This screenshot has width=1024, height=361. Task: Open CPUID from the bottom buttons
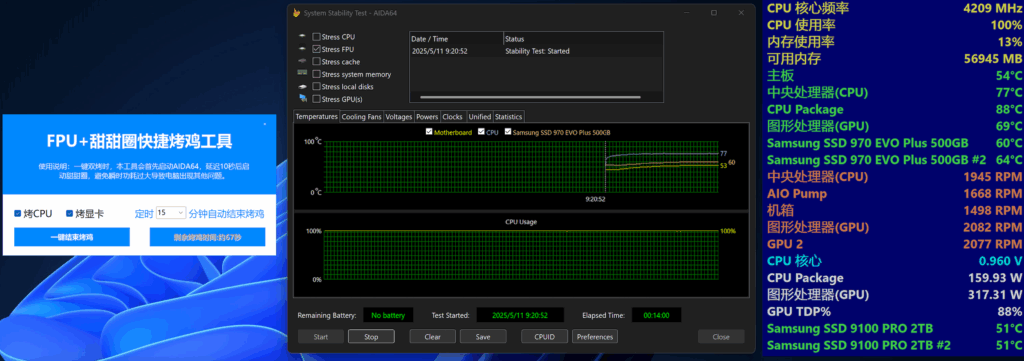545,337
